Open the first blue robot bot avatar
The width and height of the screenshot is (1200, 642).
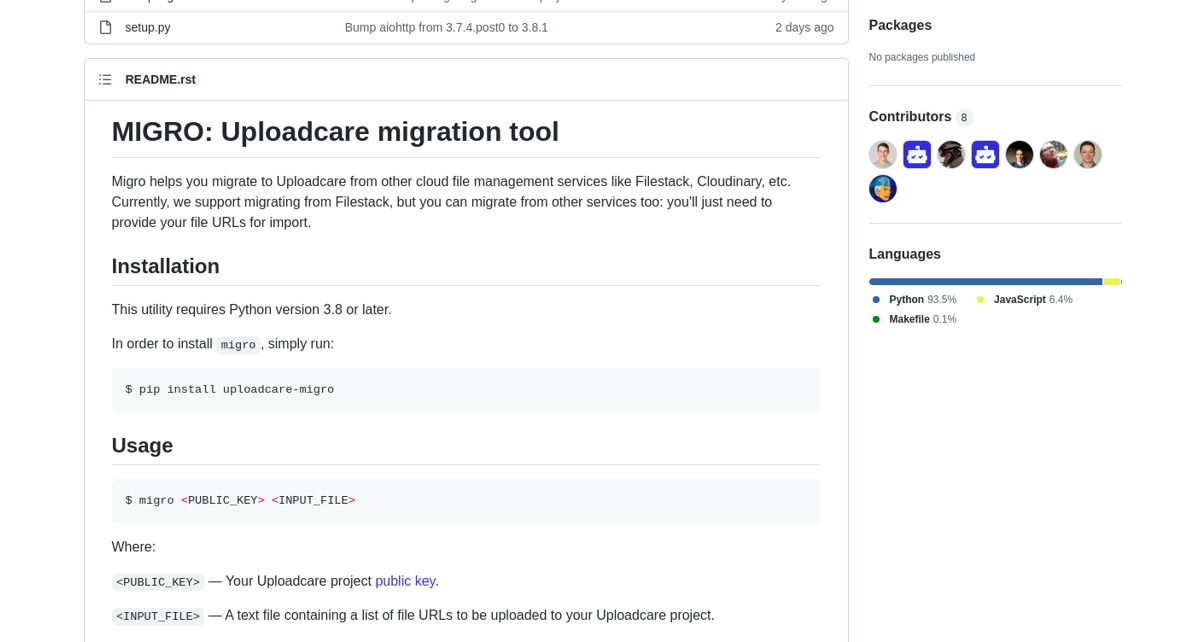917,154
